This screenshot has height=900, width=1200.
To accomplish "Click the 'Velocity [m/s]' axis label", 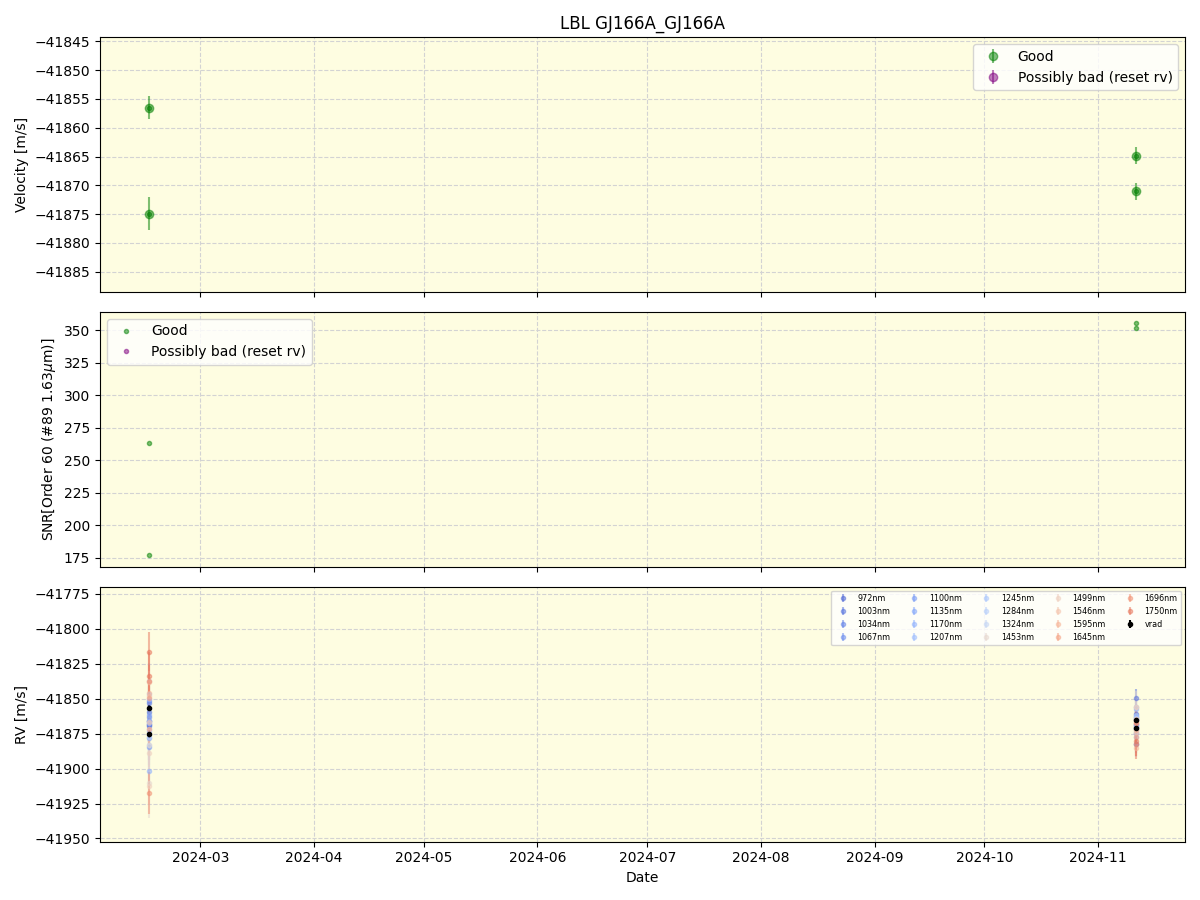I will click(21, 165).
